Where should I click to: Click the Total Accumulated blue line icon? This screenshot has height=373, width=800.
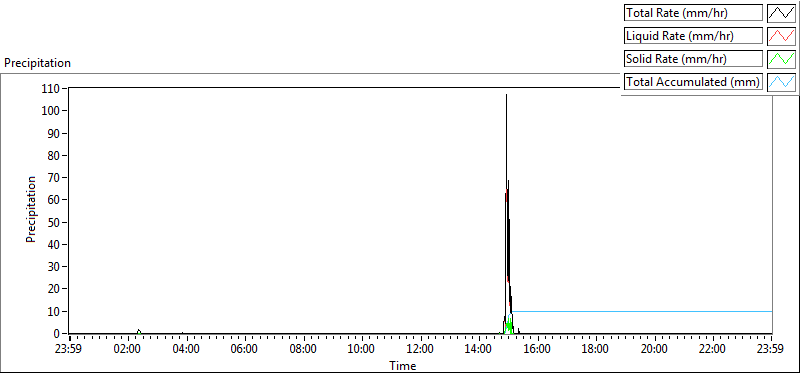(x=781, y=82)
